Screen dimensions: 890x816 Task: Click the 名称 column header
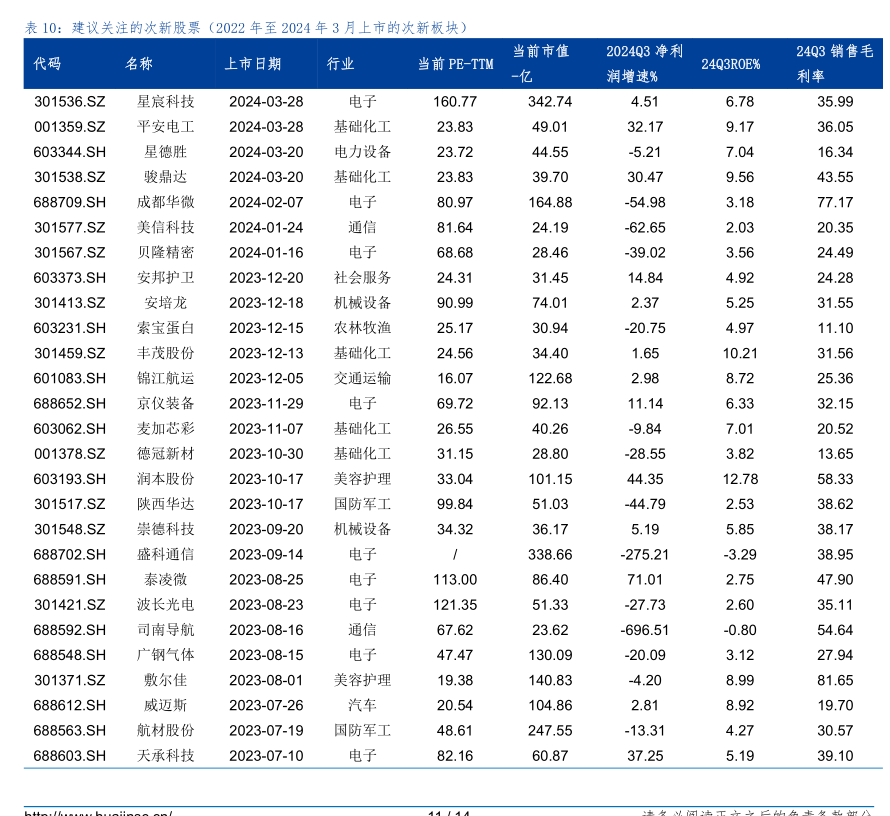139,64
